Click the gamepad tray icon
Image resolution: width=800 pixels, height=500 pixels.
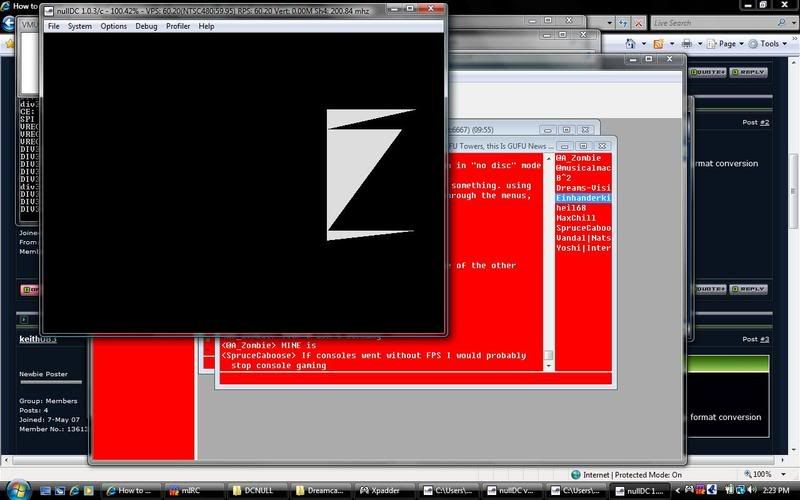tap(689, 490)
